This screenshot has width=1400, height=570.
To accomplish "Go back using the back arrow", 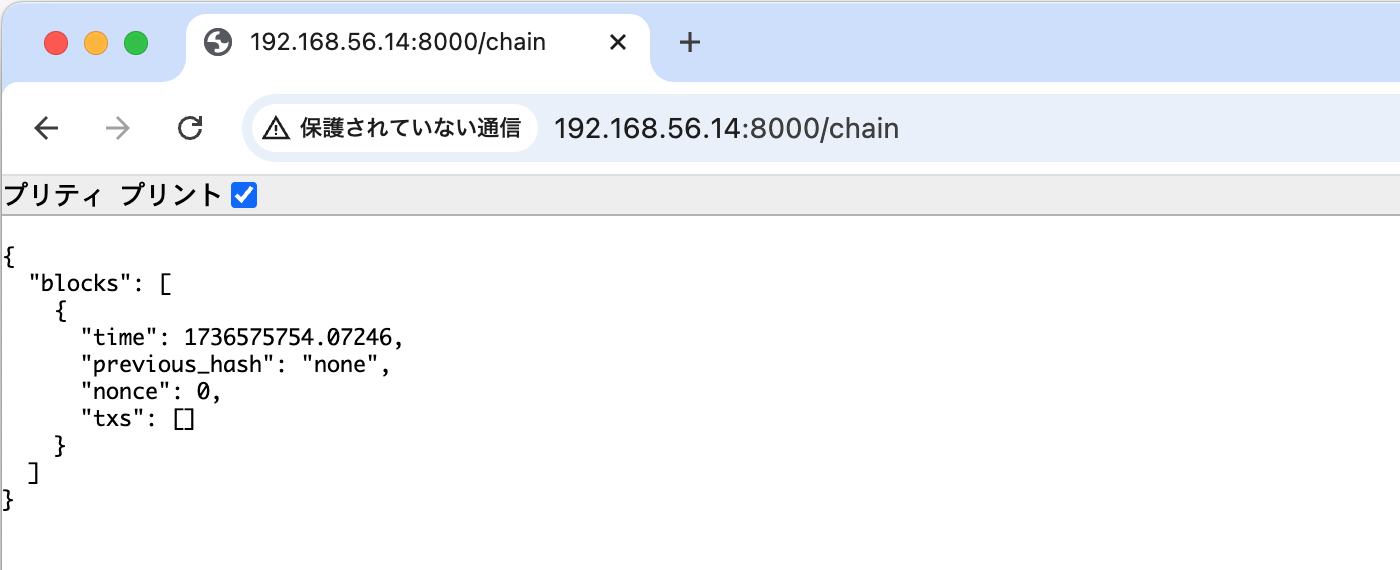I will pyautogui.click(x=47, y=128).
